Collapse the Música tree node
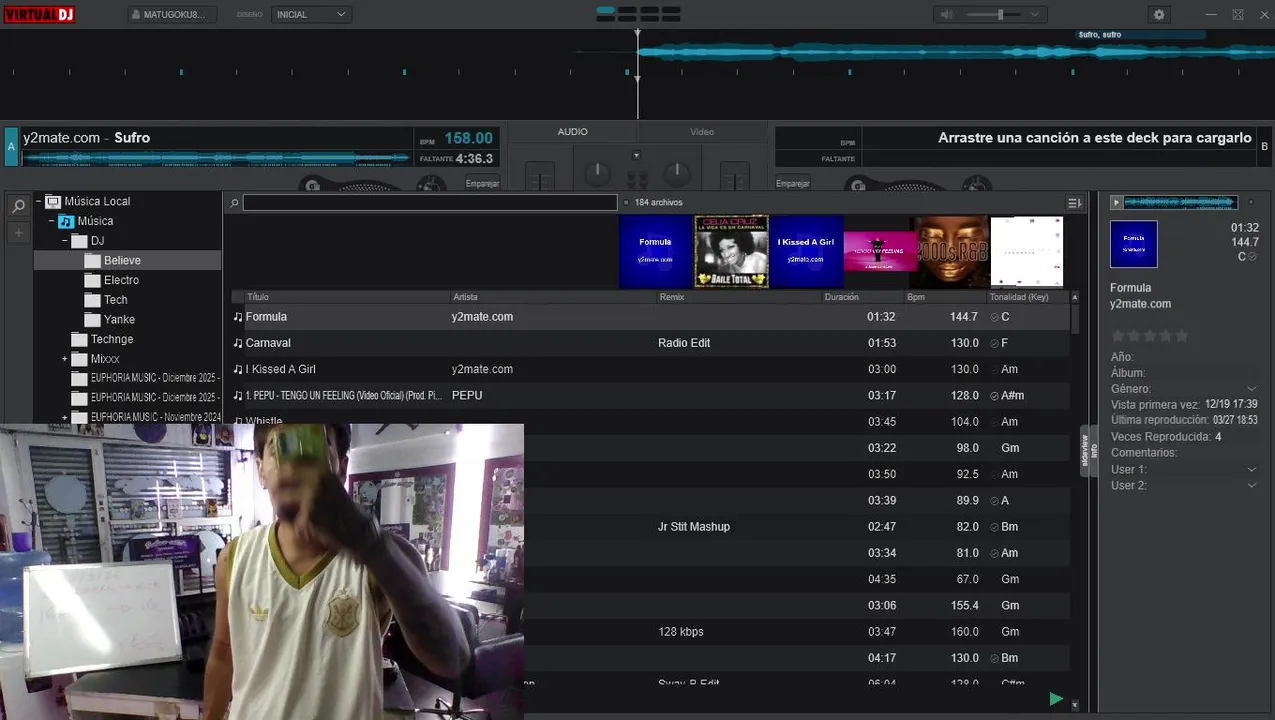Screen dimensions: 1275x720 (x=51, y=221)
